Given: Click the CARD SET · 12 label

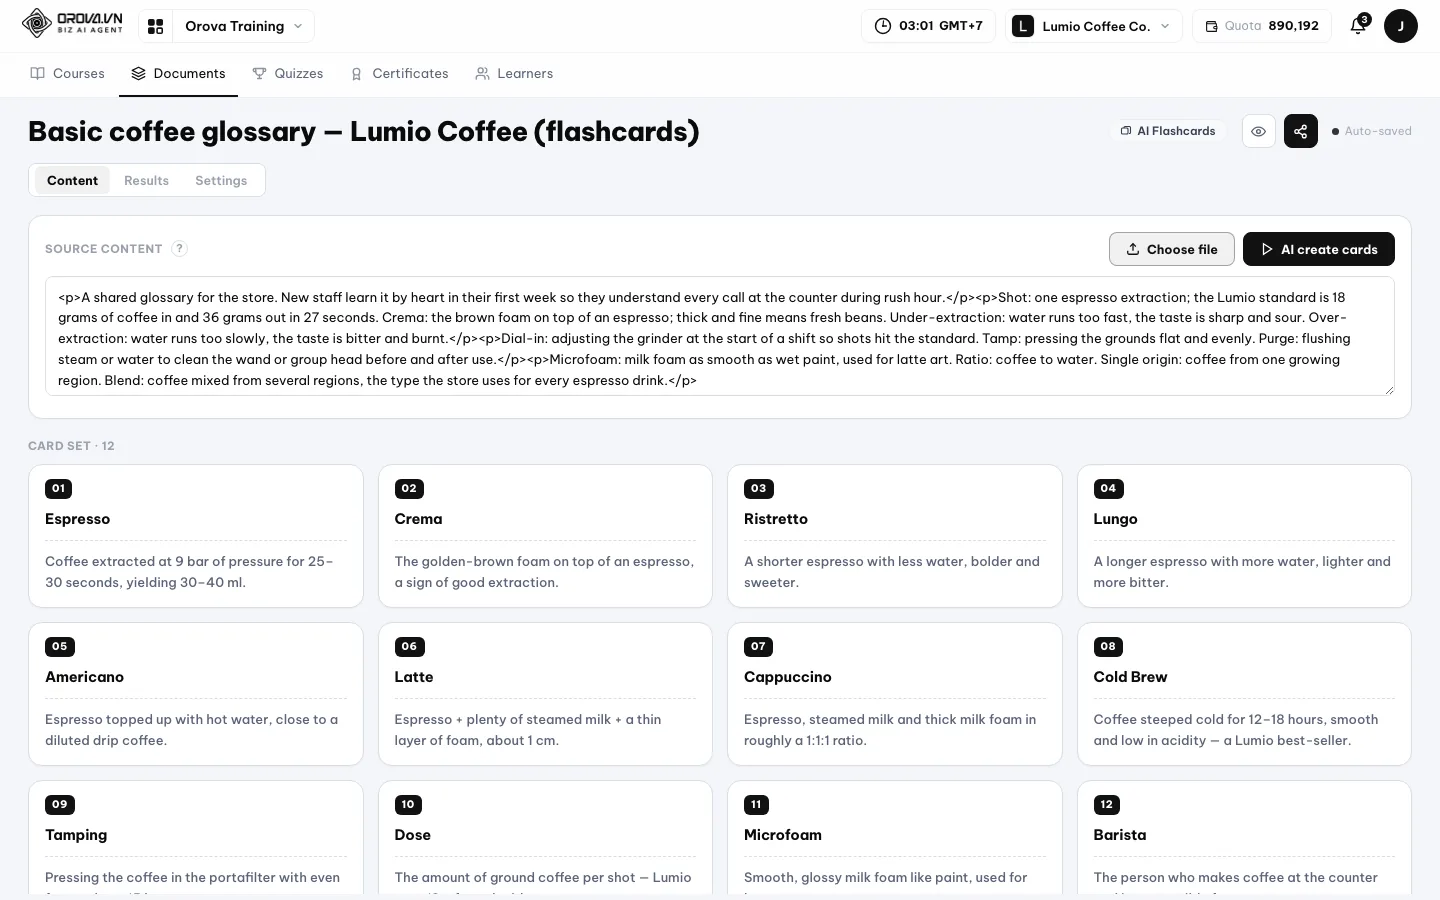Looking at the screenshot, I should (71, 446).
